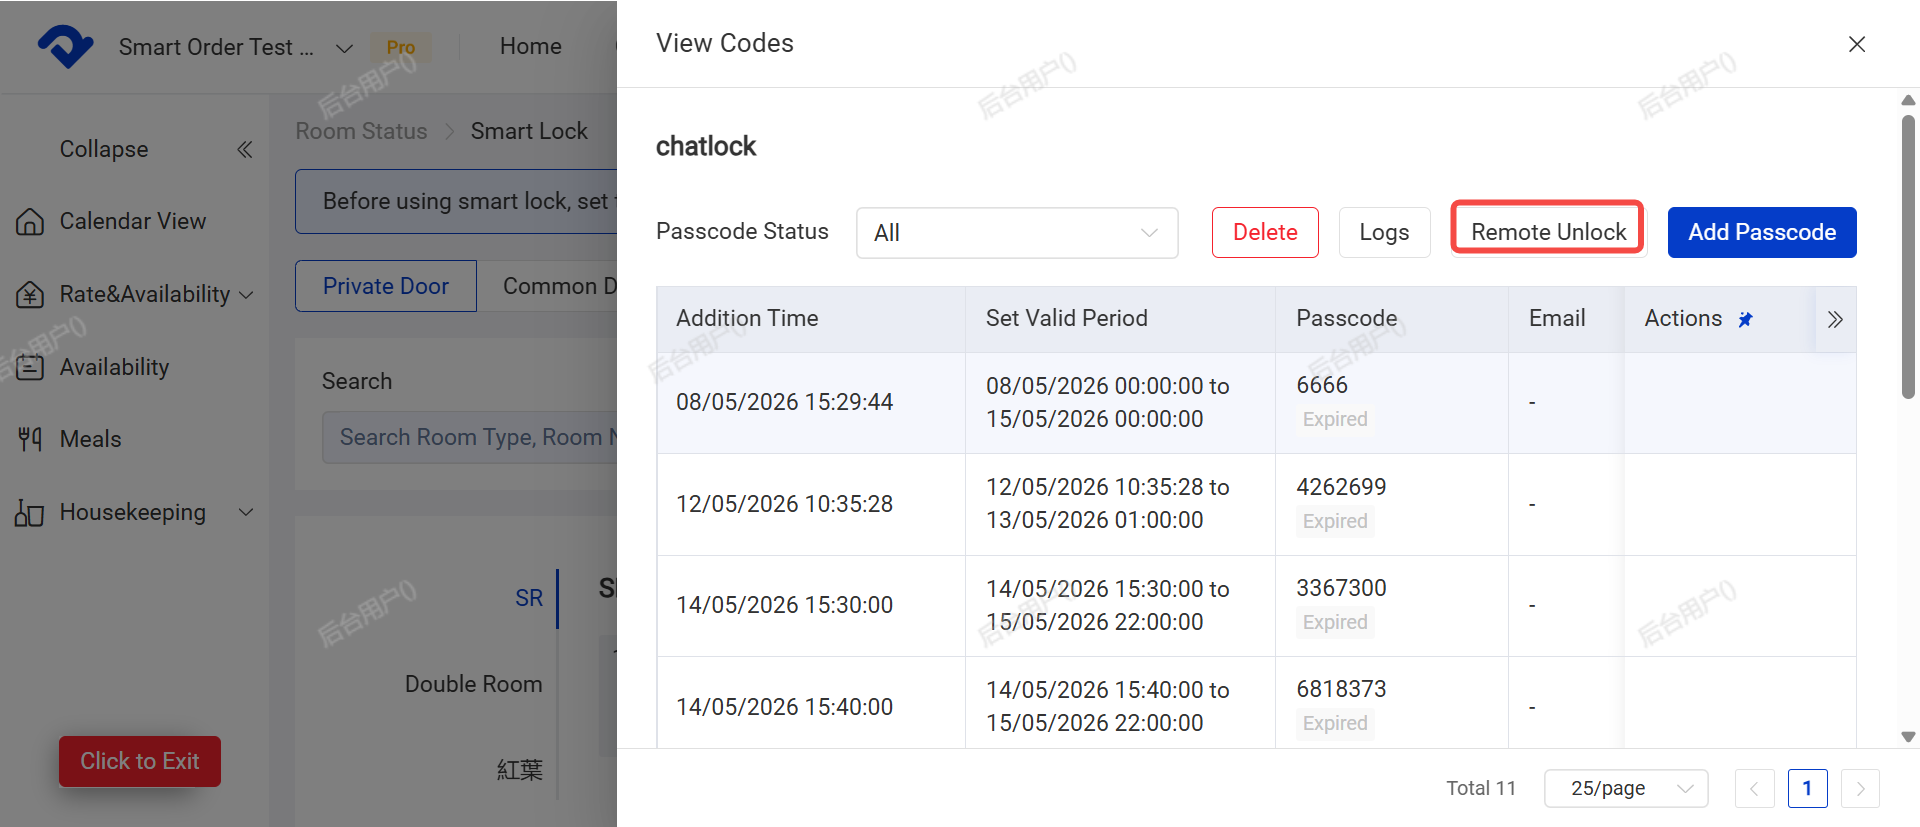
Task: Click the Double Room label
Action: (x=473, y=684)
